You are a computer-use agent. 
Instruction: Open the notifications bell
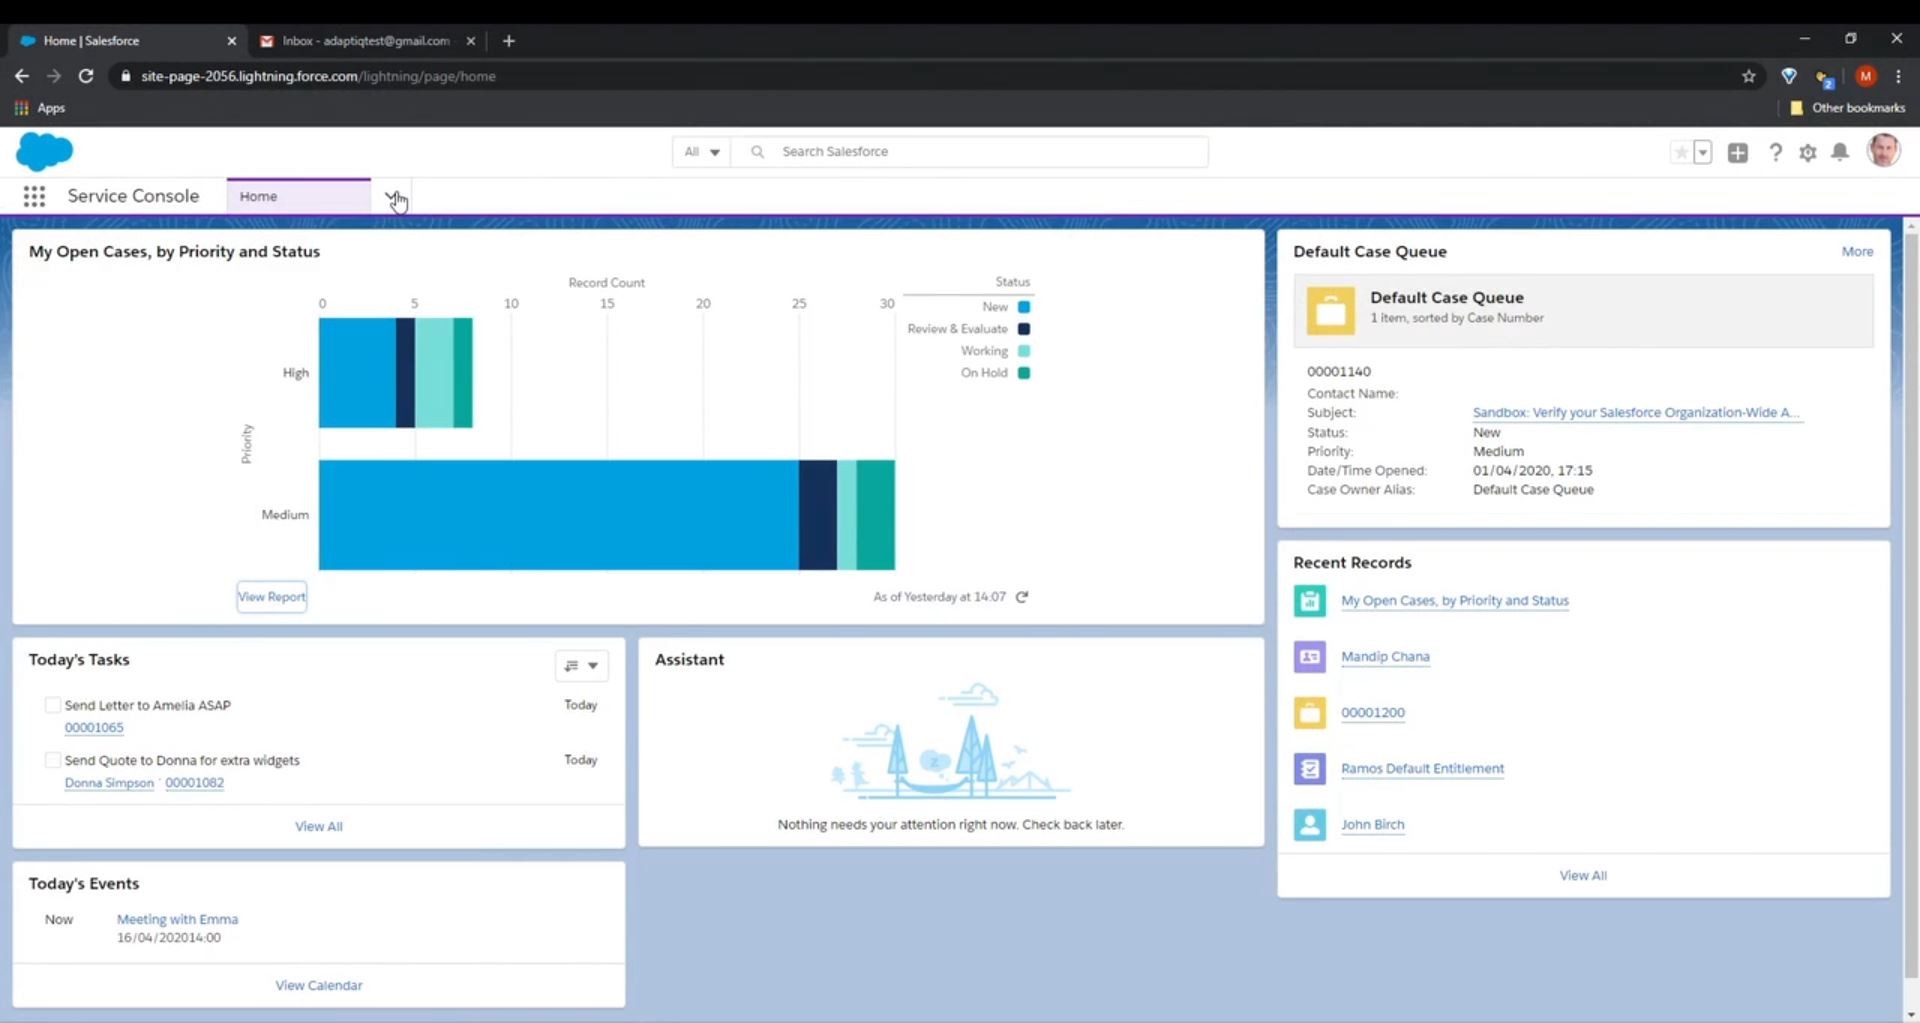pos(1840,152)
